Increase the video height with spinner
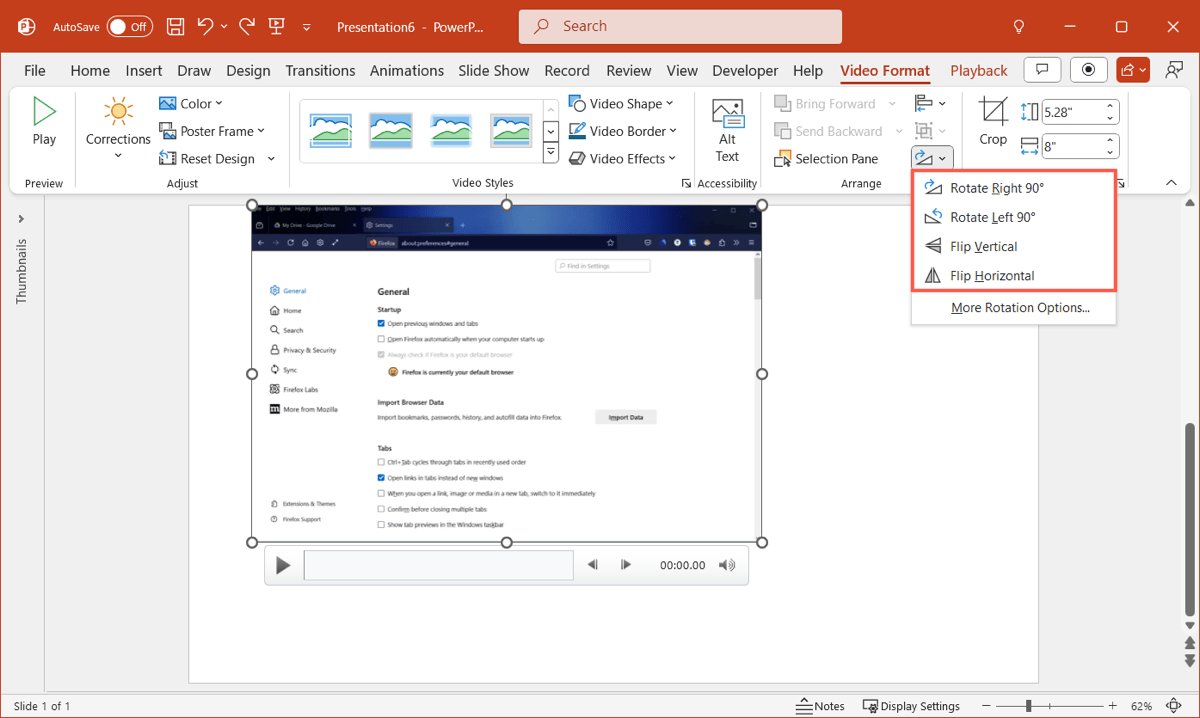 (1110, 107)
